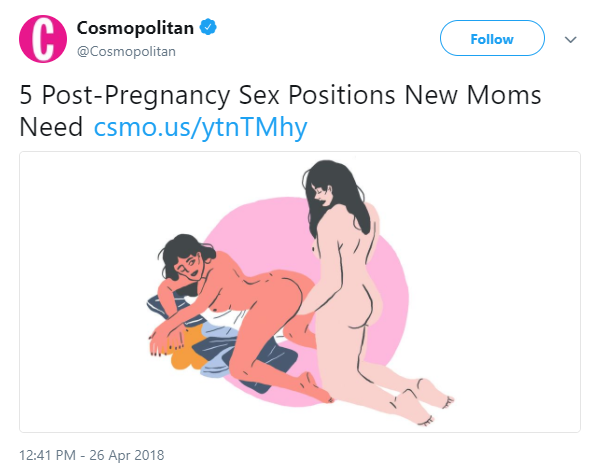Open the Cosmopolitan pink profile avatar
The width and height of the screenshot is (602, 474).
coord(43,39)
